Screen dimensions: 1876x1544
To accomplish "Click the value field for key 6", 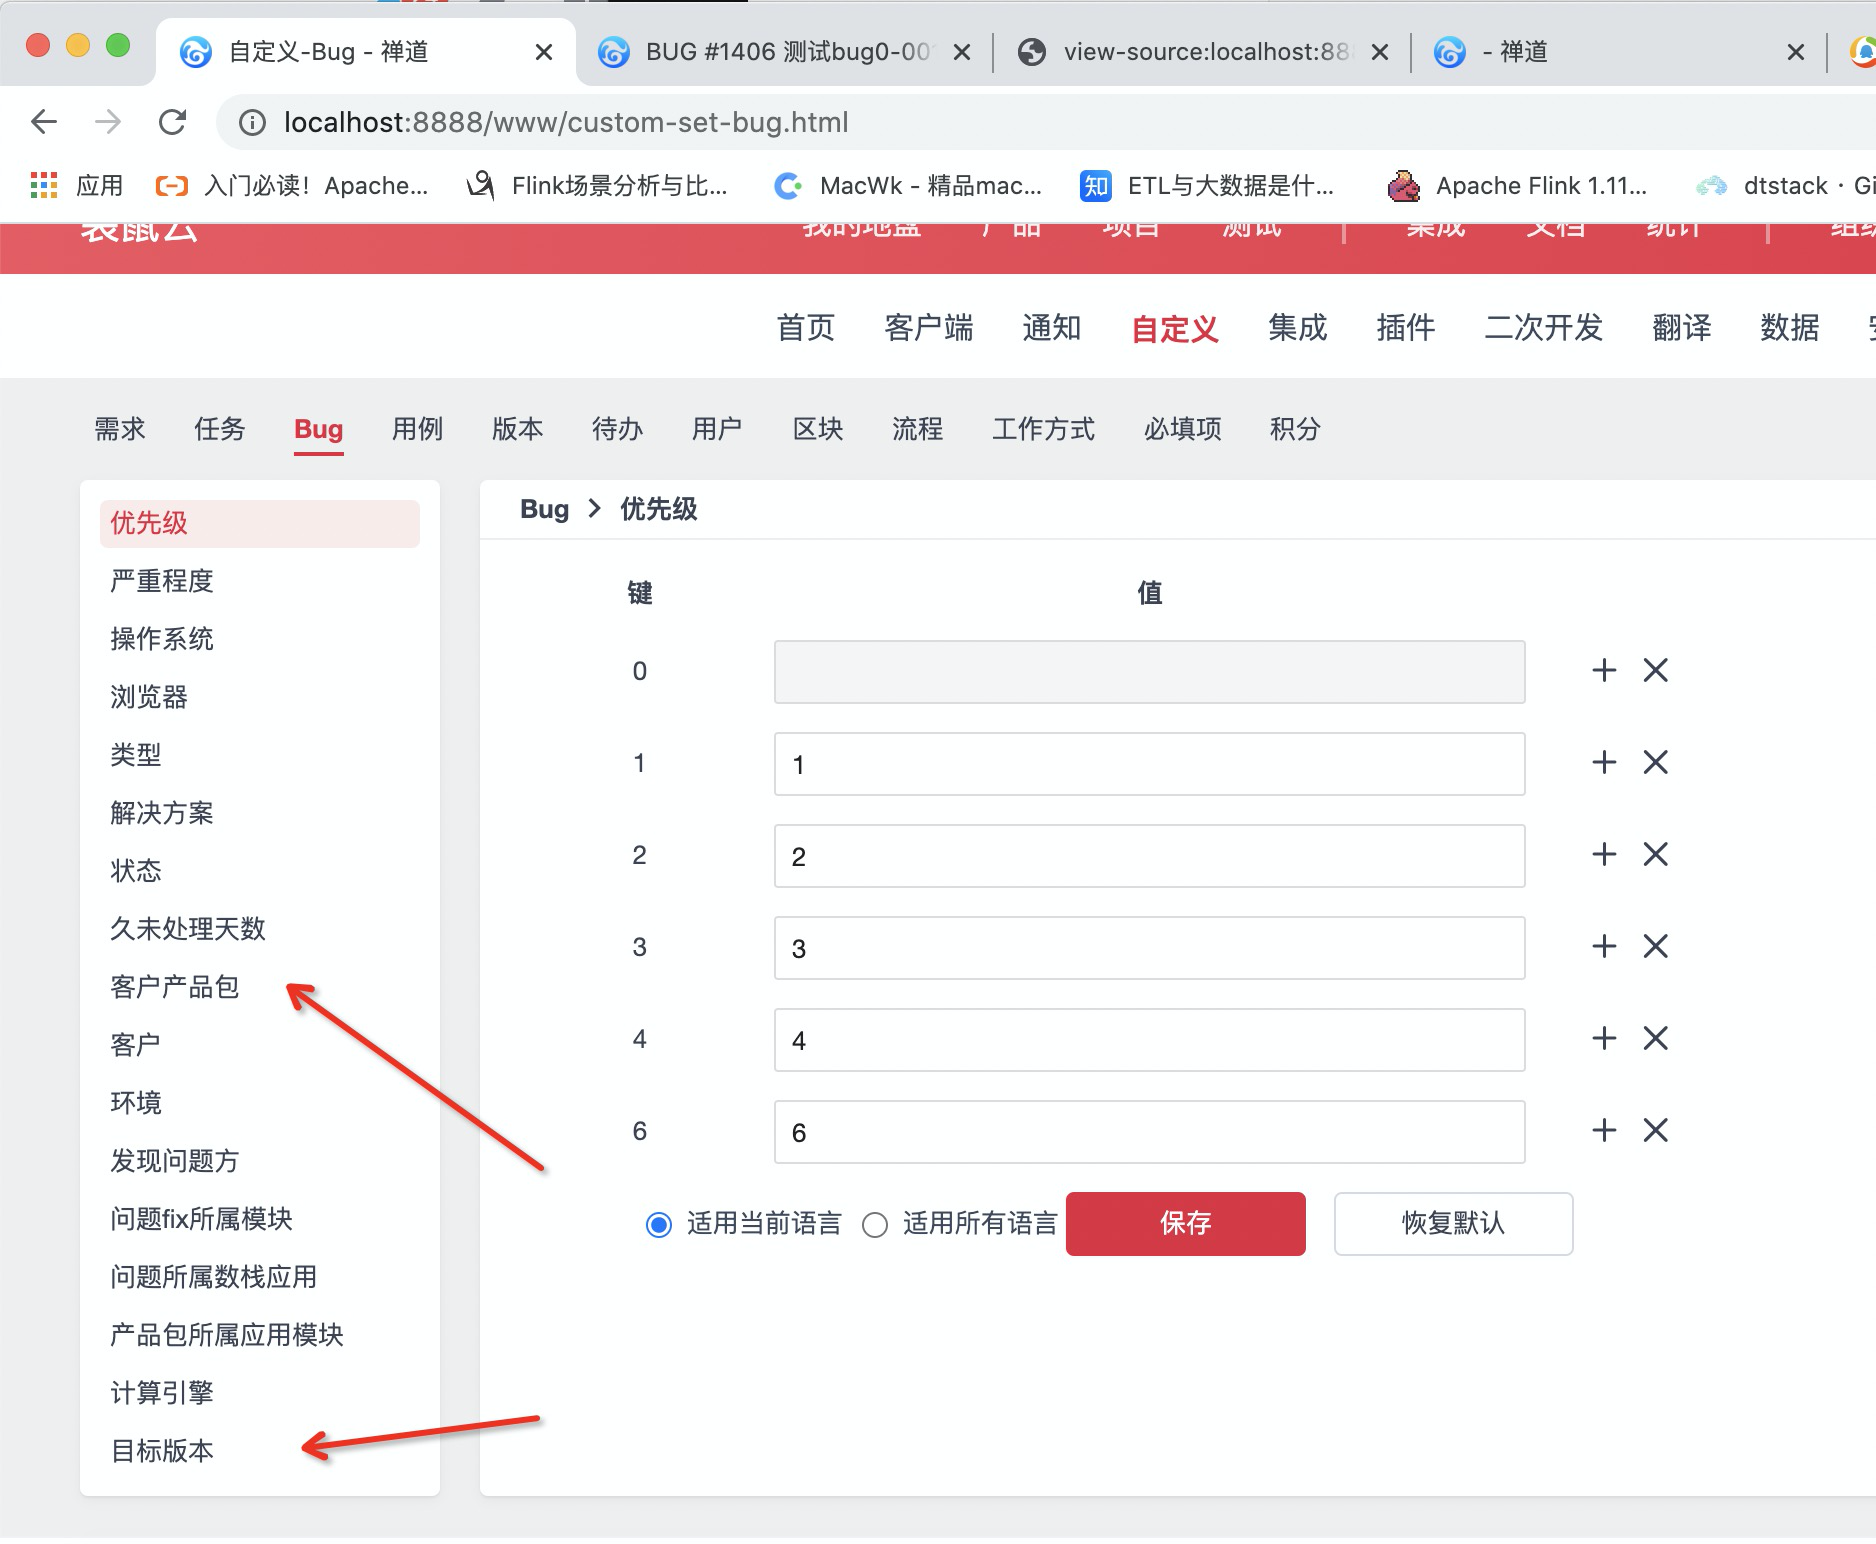I will click(1150, 1132).
